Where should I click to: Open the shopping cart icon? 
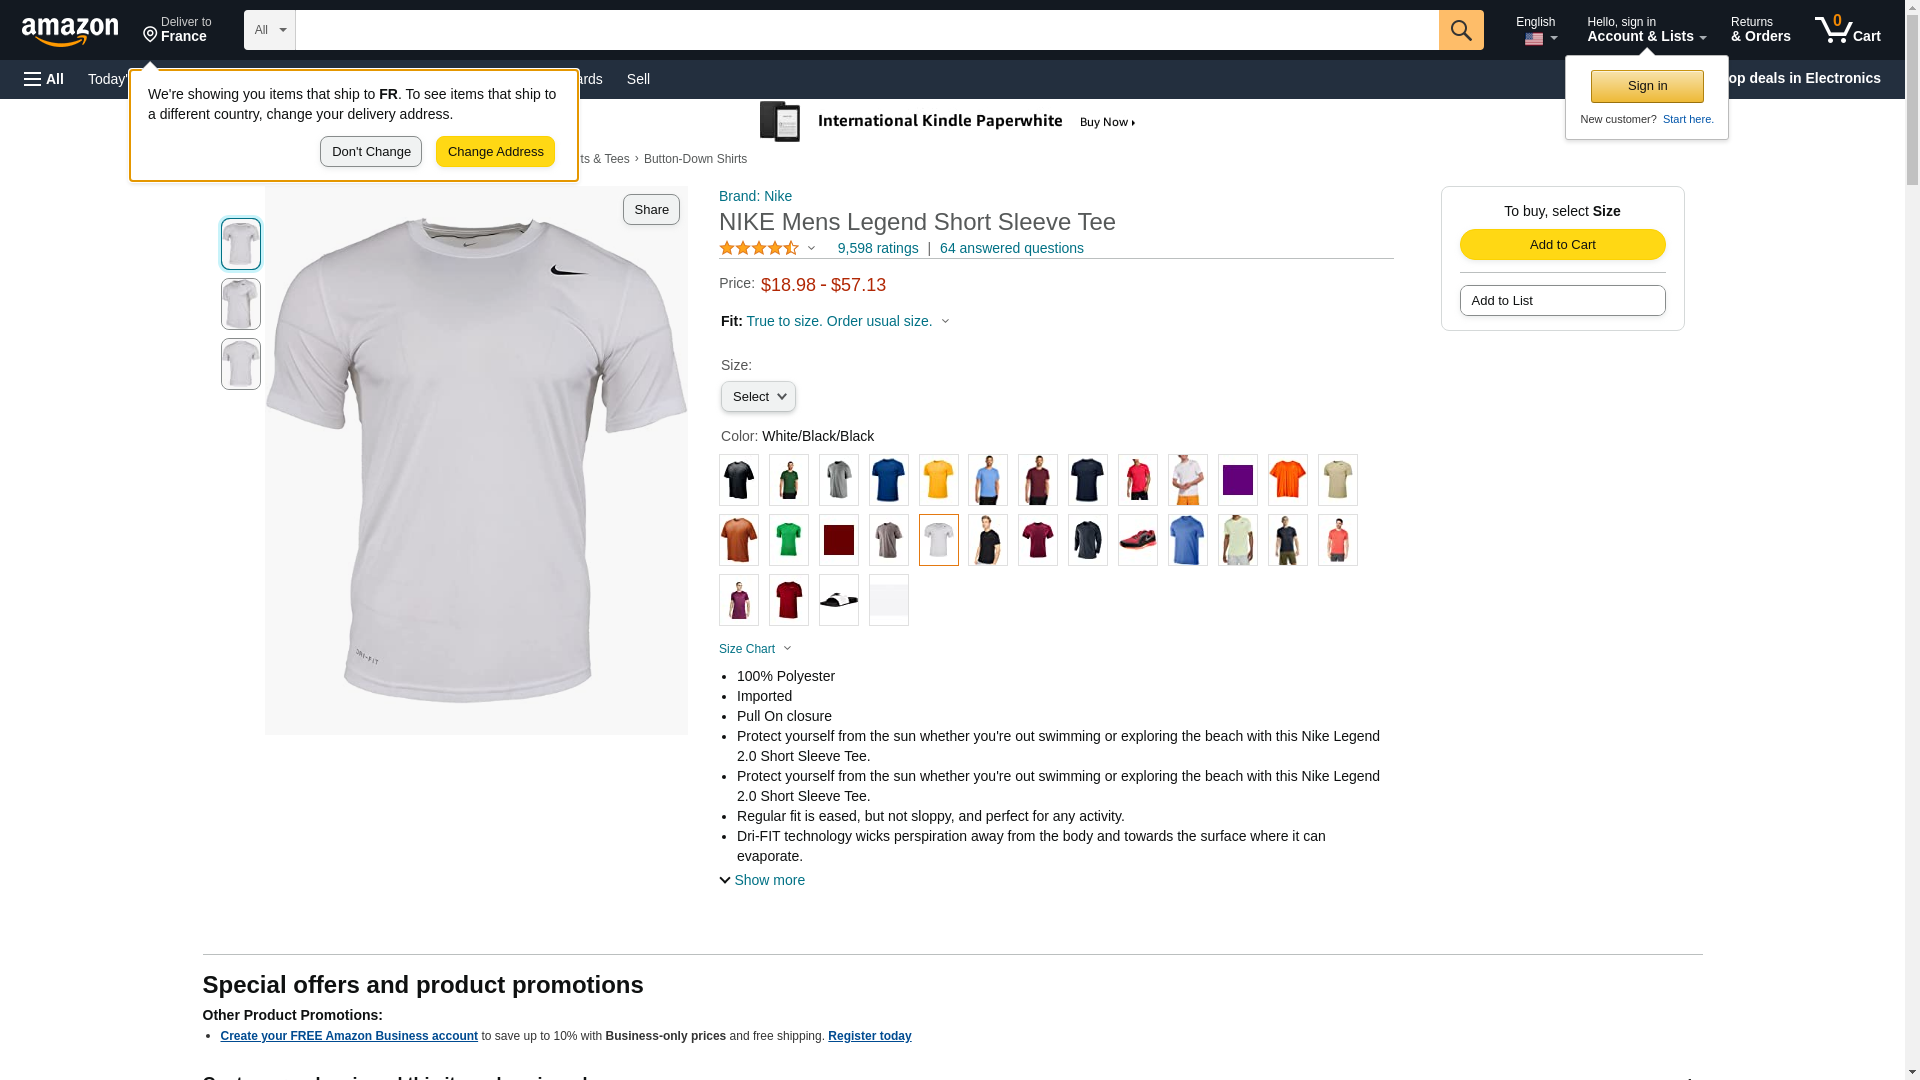point(1847,30)
